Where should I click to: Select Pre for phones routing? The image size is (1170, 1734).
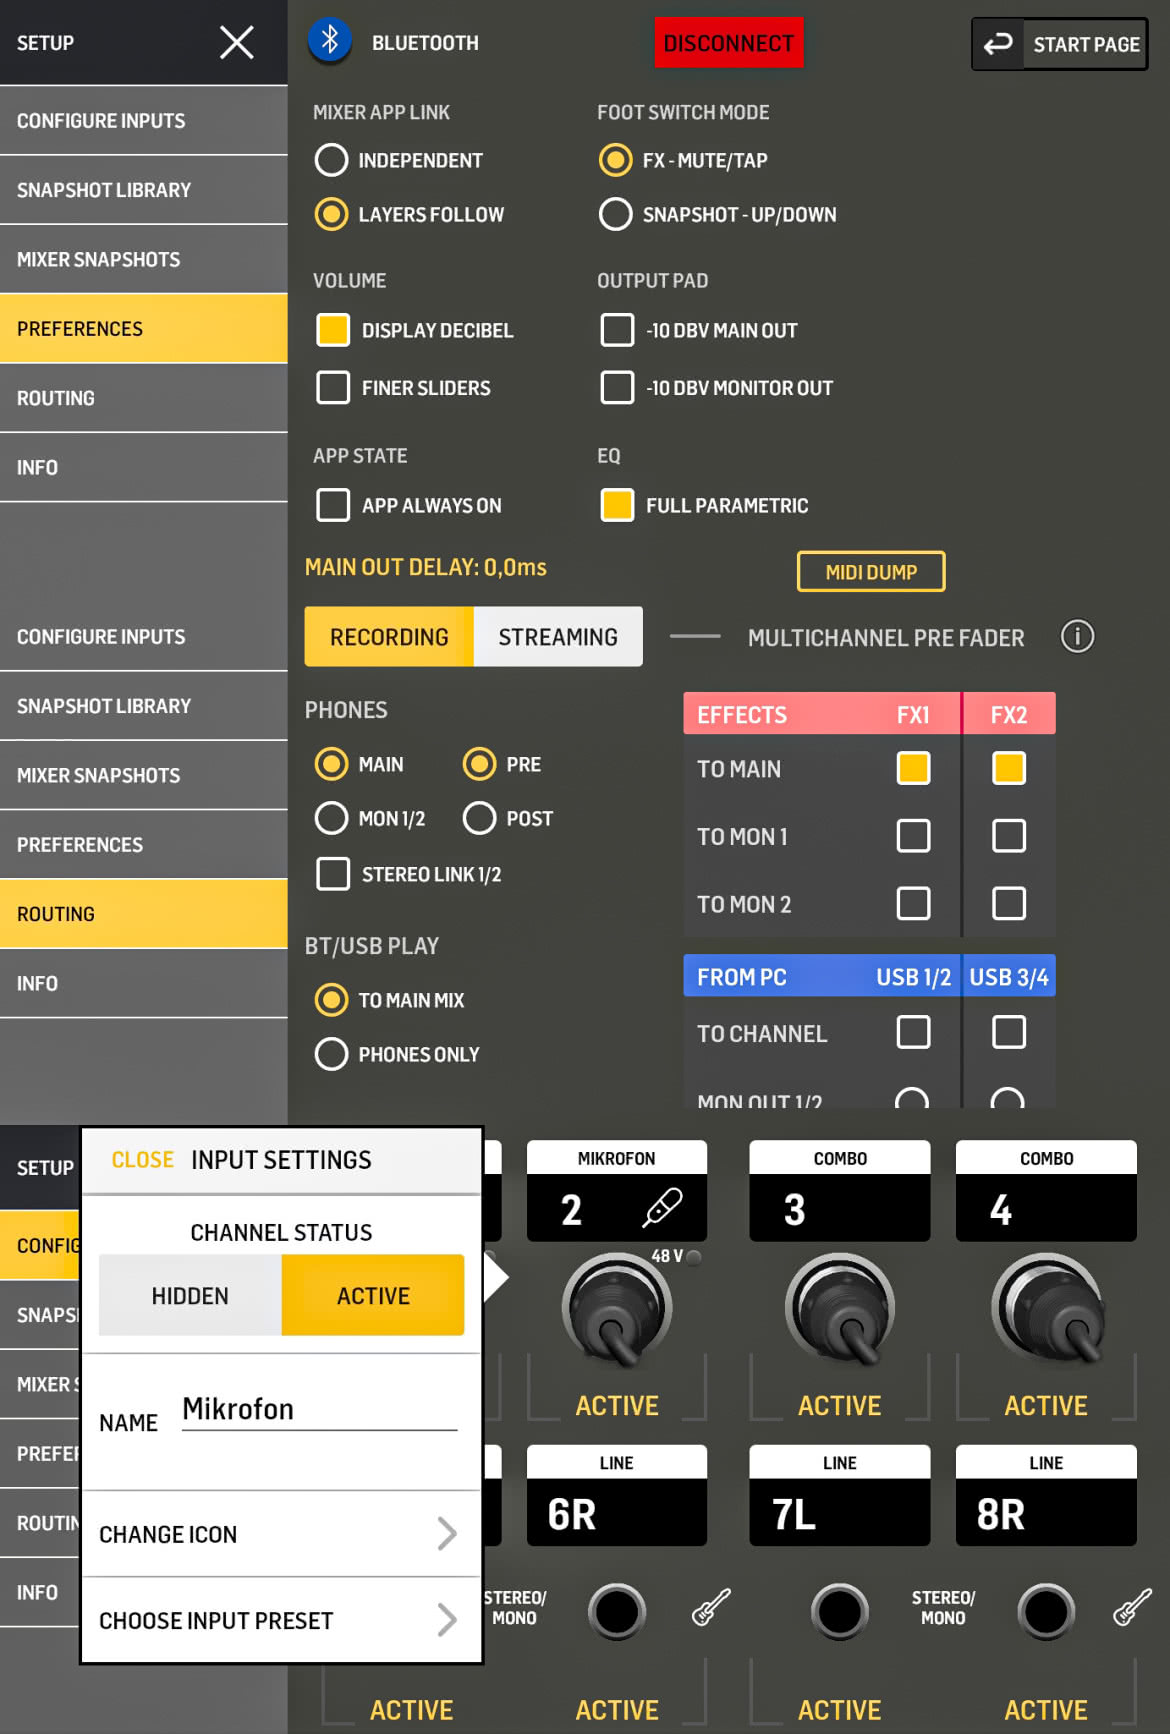tap(479, 764)
